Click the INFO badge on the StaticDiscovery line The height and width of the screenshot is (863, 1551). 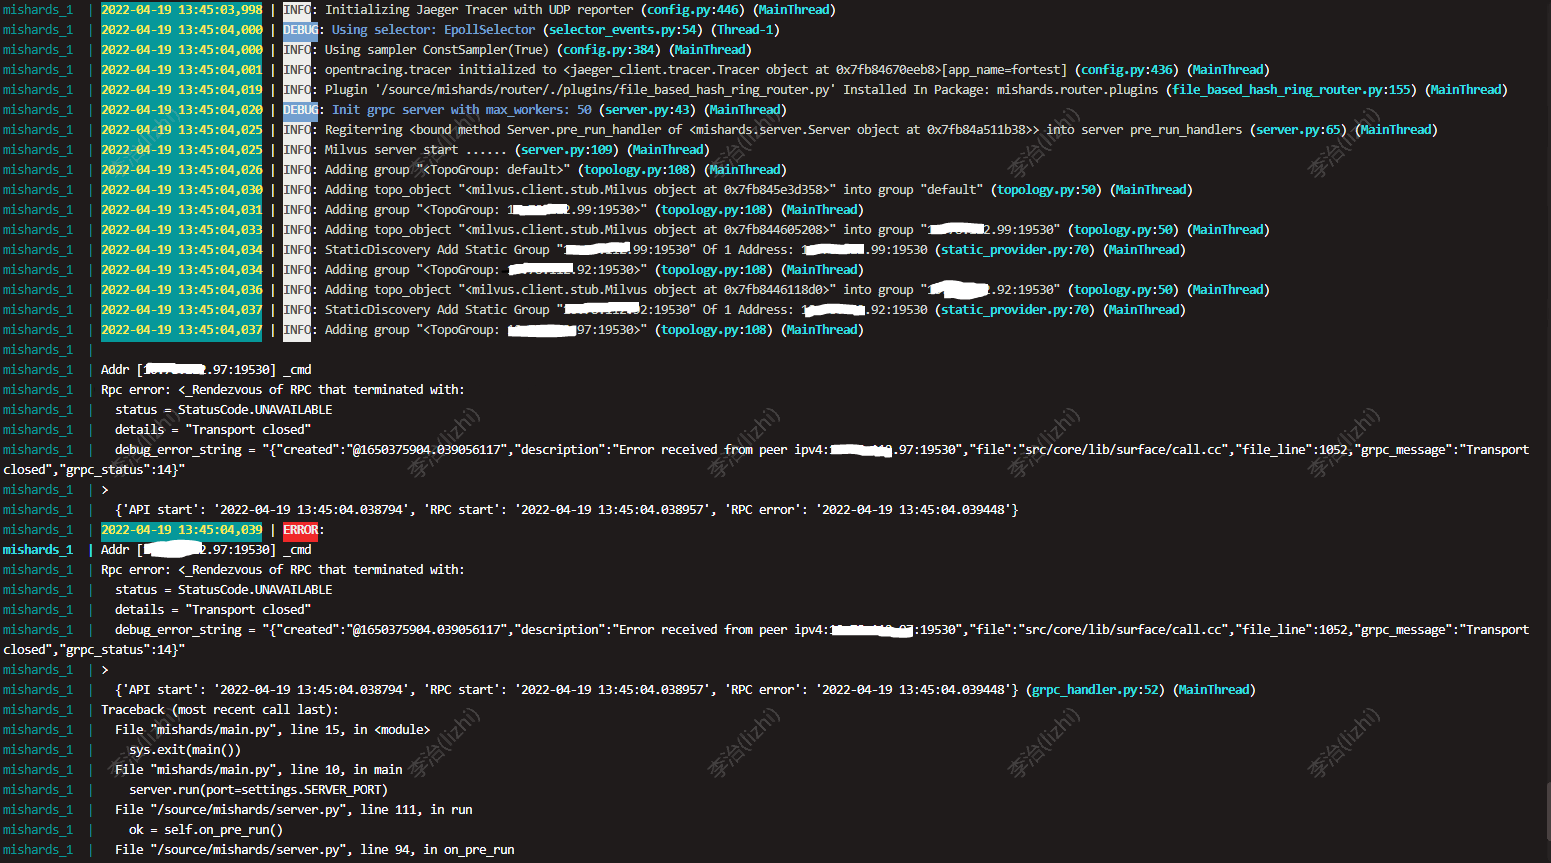296,249
